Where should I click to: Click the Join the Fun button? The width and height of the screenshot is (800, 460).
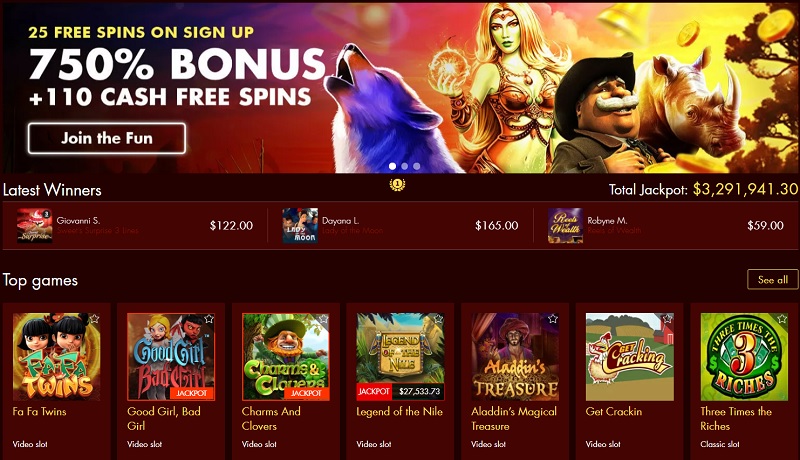(107, 138)
